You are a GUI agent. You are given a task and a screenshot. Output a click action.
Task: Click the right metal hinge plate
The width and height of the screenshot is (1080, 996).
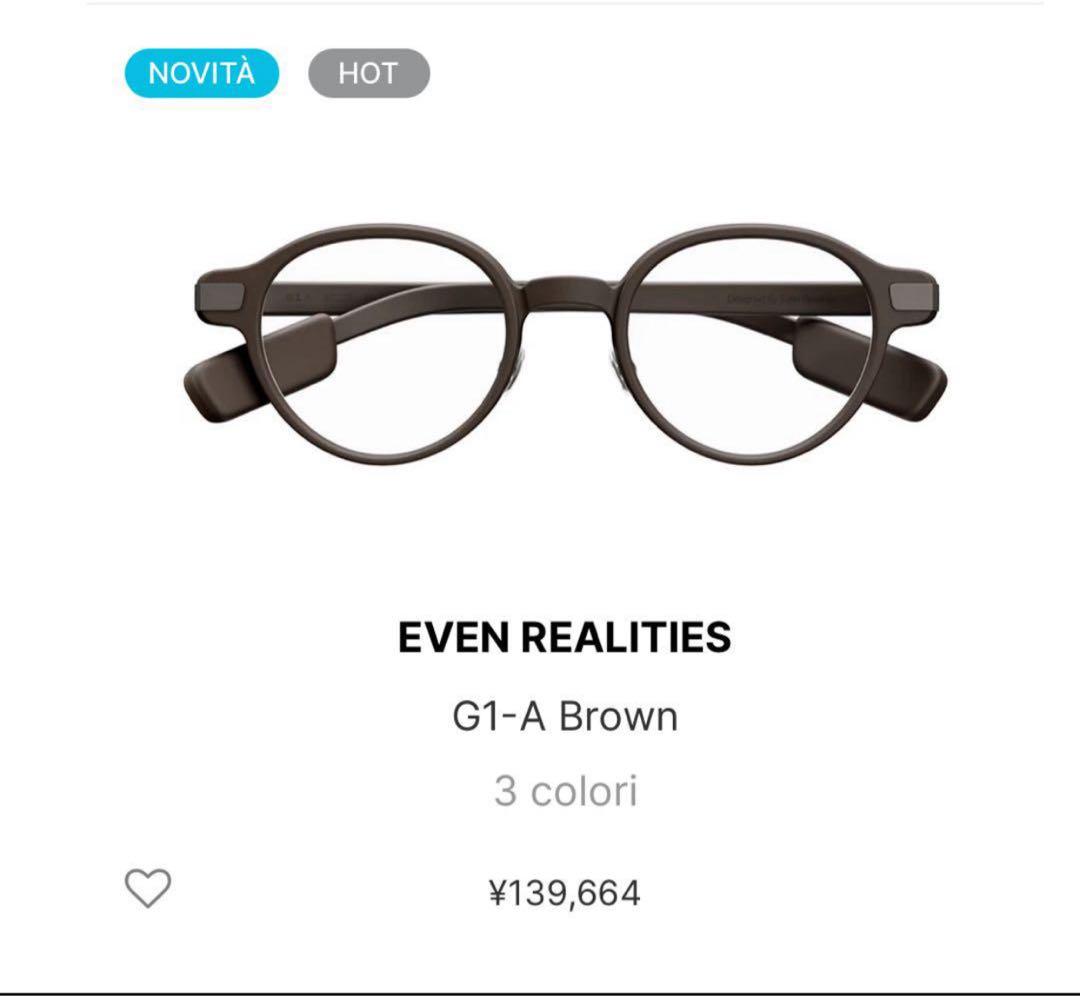pyautogui.click(x=914, y=295)
